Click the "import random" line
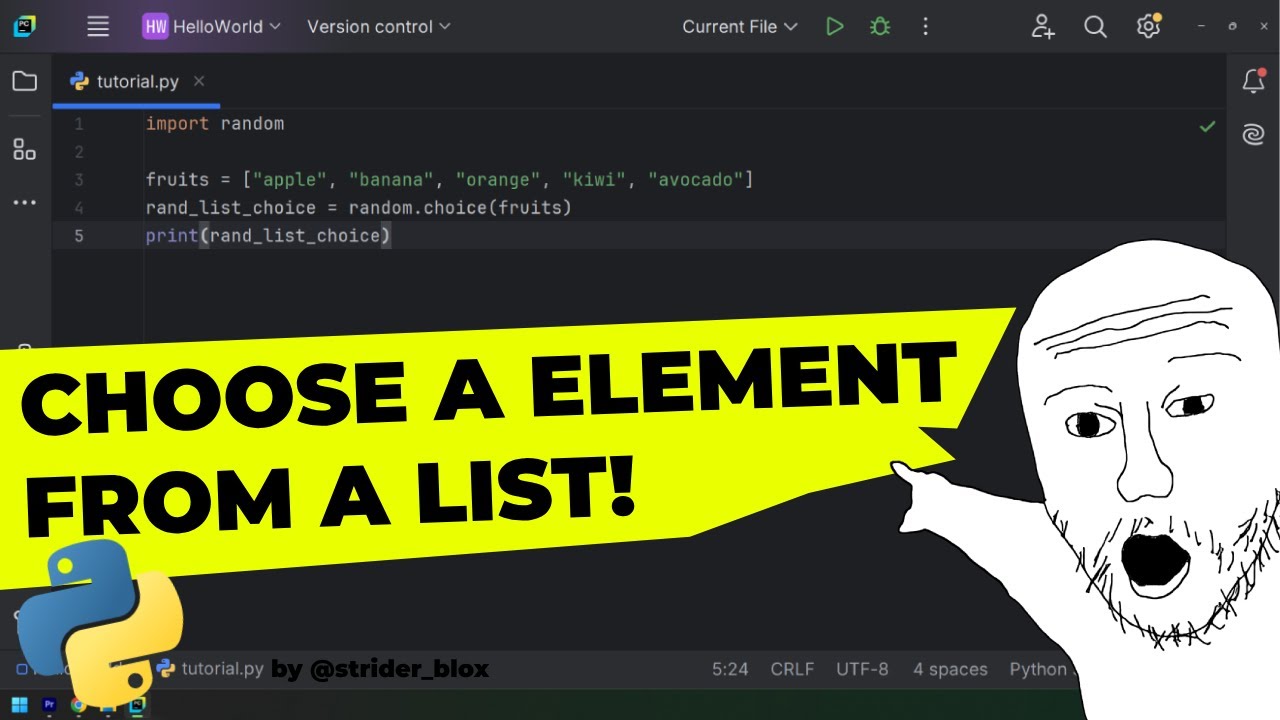1280x720 pixels. (215, 124)
